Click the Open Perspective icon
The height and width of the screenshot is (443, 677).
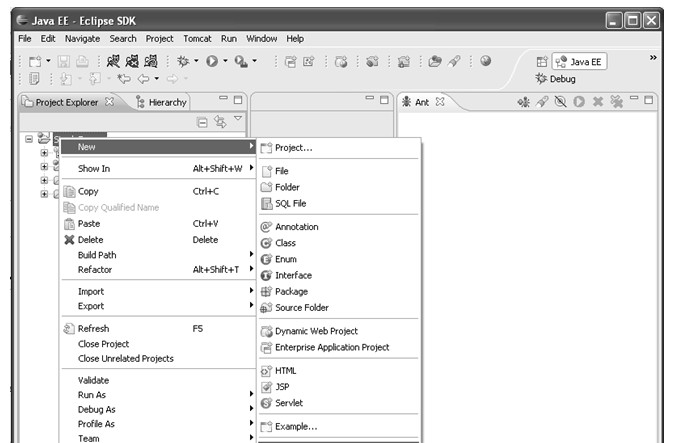coord(542,62)
